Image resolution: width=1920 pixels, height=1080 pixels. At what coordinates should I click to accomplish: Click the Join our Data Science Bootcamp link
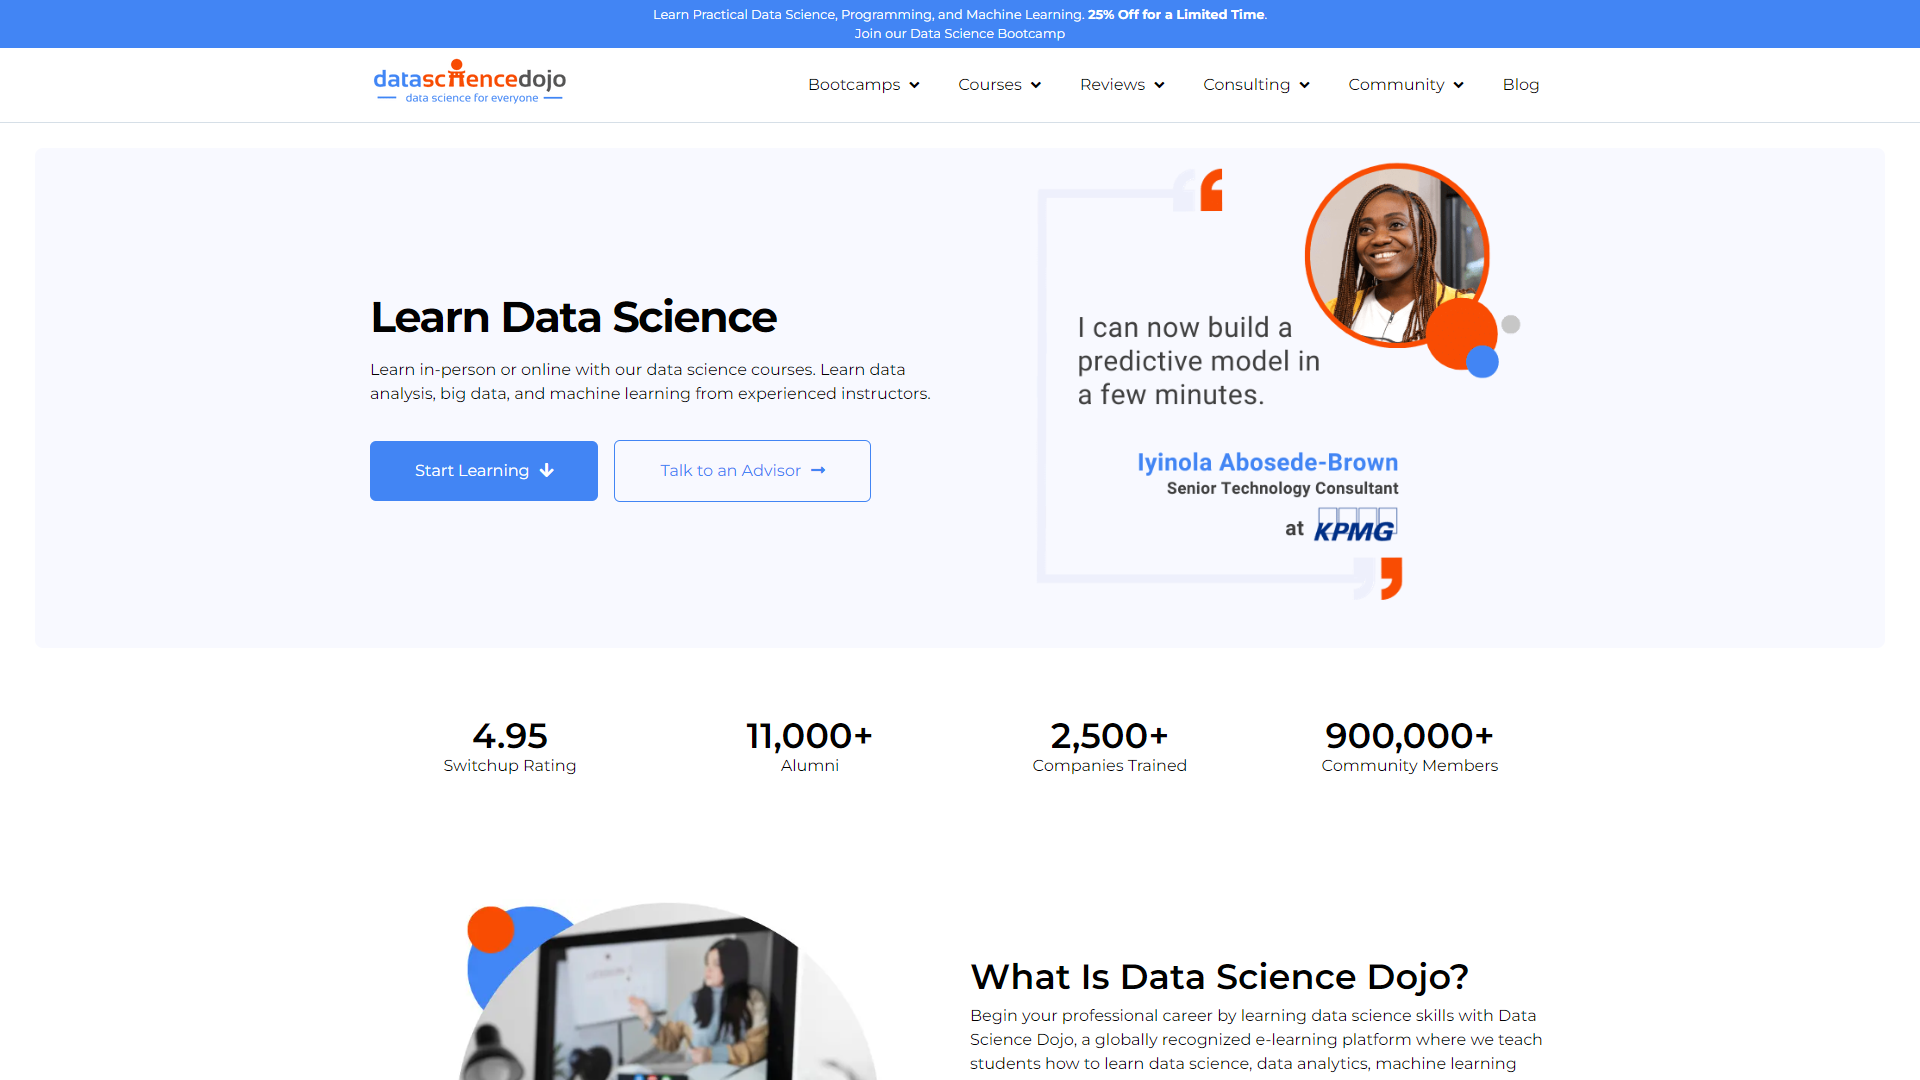960,33
